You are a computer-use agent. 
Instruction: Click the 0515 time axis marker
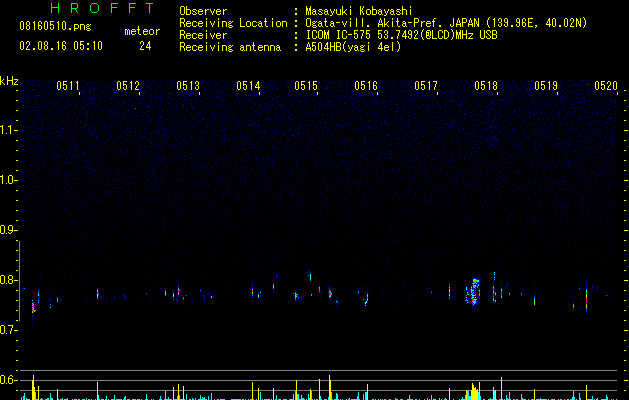tap(306, 85)
